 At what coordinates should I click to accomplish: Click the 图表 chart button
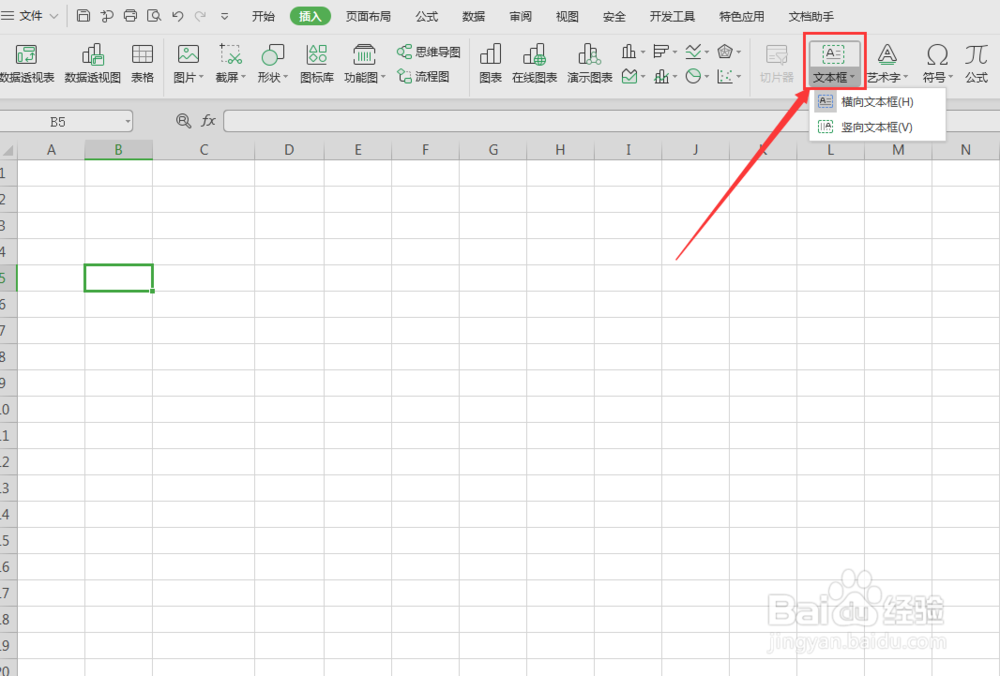(x=490, y=63)
